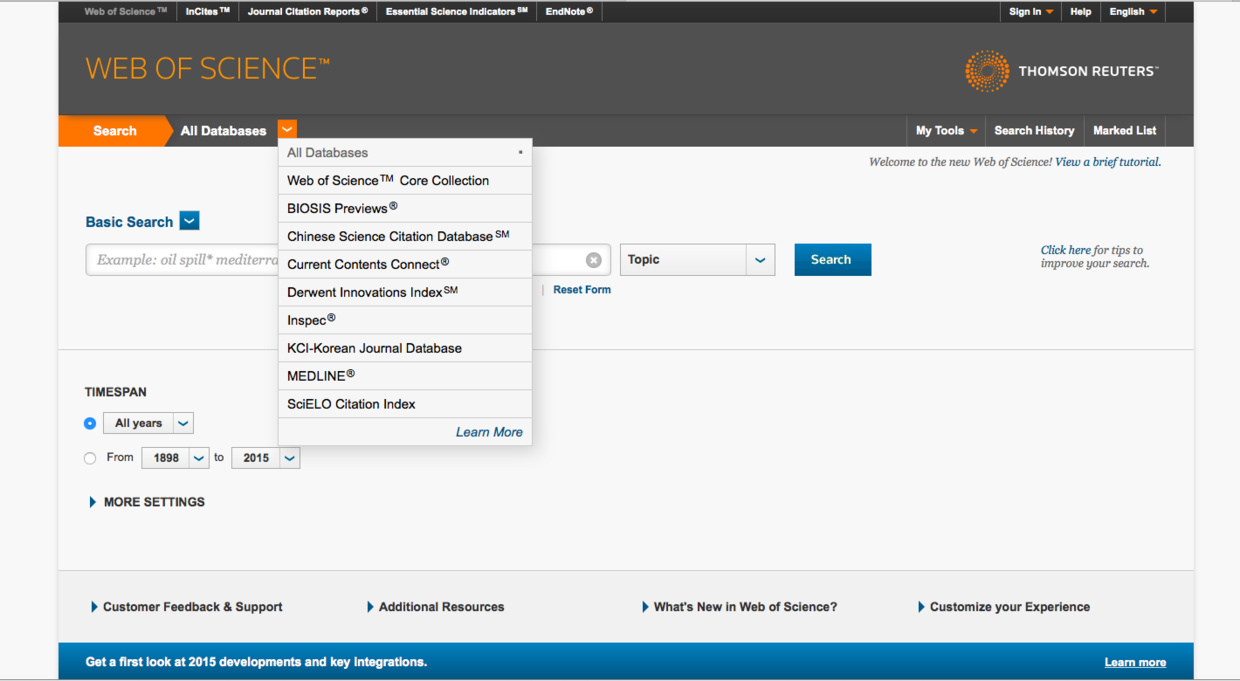1240x681 pixels.
Task: Click Learn More in databases dropdown
Action: [489, 432]
